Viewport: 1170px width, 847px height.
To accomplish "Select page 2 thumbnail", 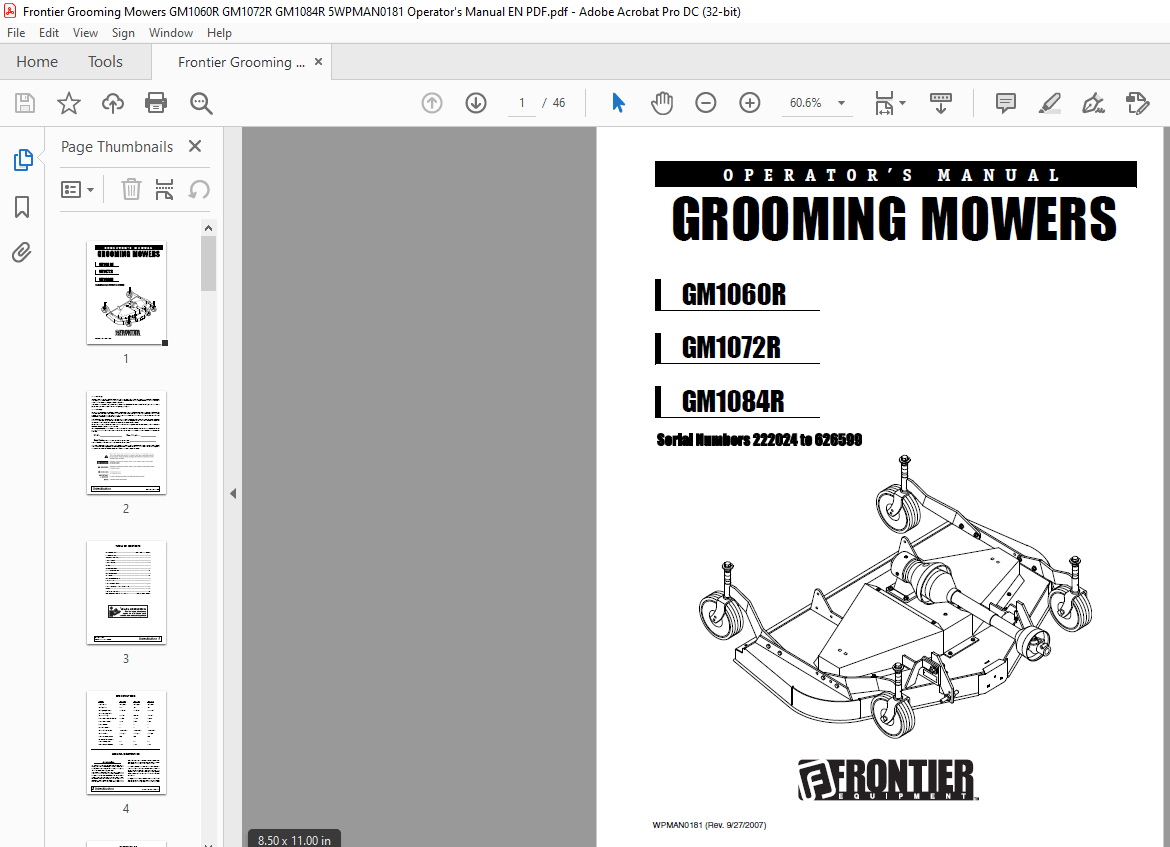I will pos(126,443).
